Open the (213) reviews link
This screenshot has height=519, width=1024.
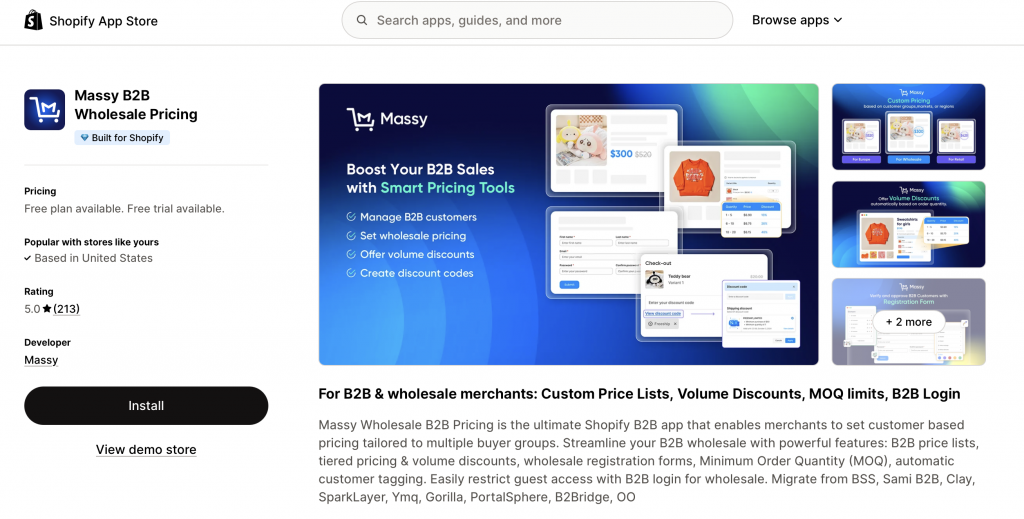click(x=67, y=309)
